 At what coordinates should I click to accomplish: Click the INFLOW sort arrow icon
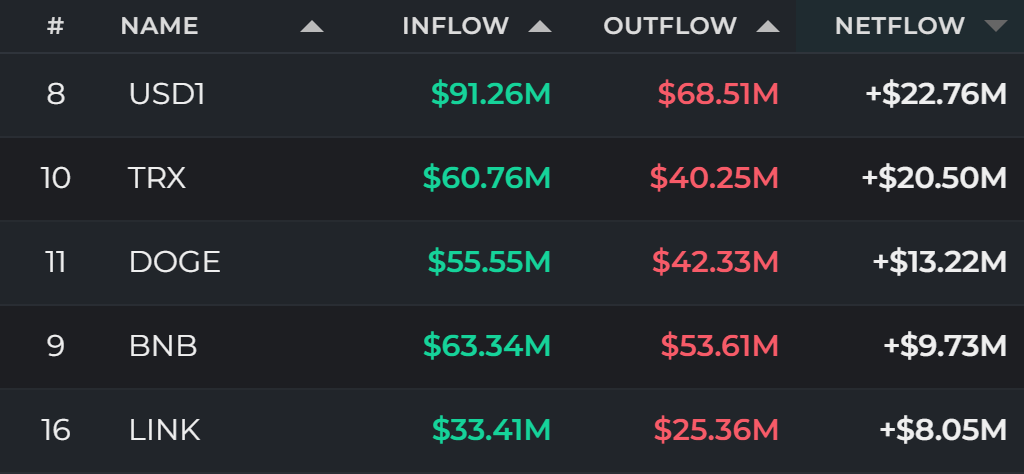coord(540,26)
